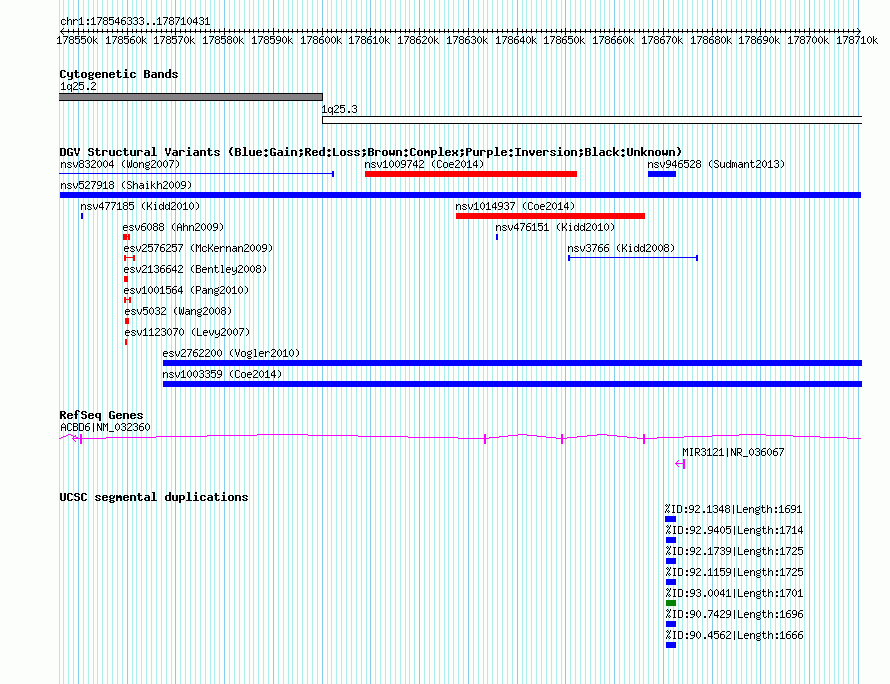Click ruler position 178700k
The image size is (890, 684).
coord(808,41)
